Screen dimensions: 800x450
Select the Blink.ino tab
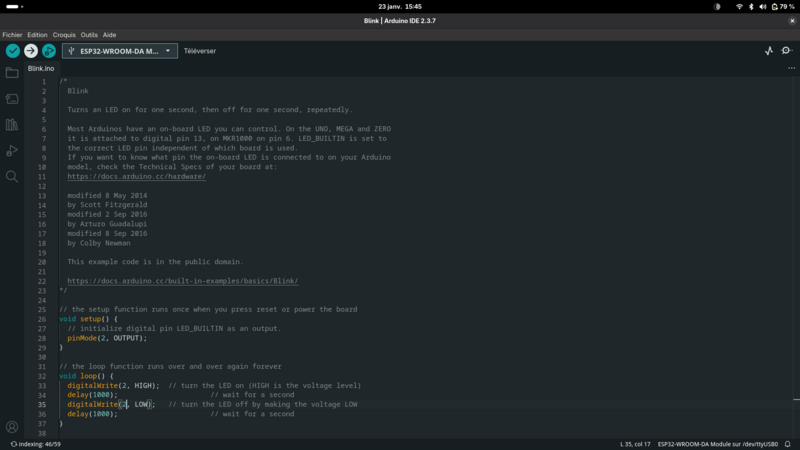pos(41,68)
